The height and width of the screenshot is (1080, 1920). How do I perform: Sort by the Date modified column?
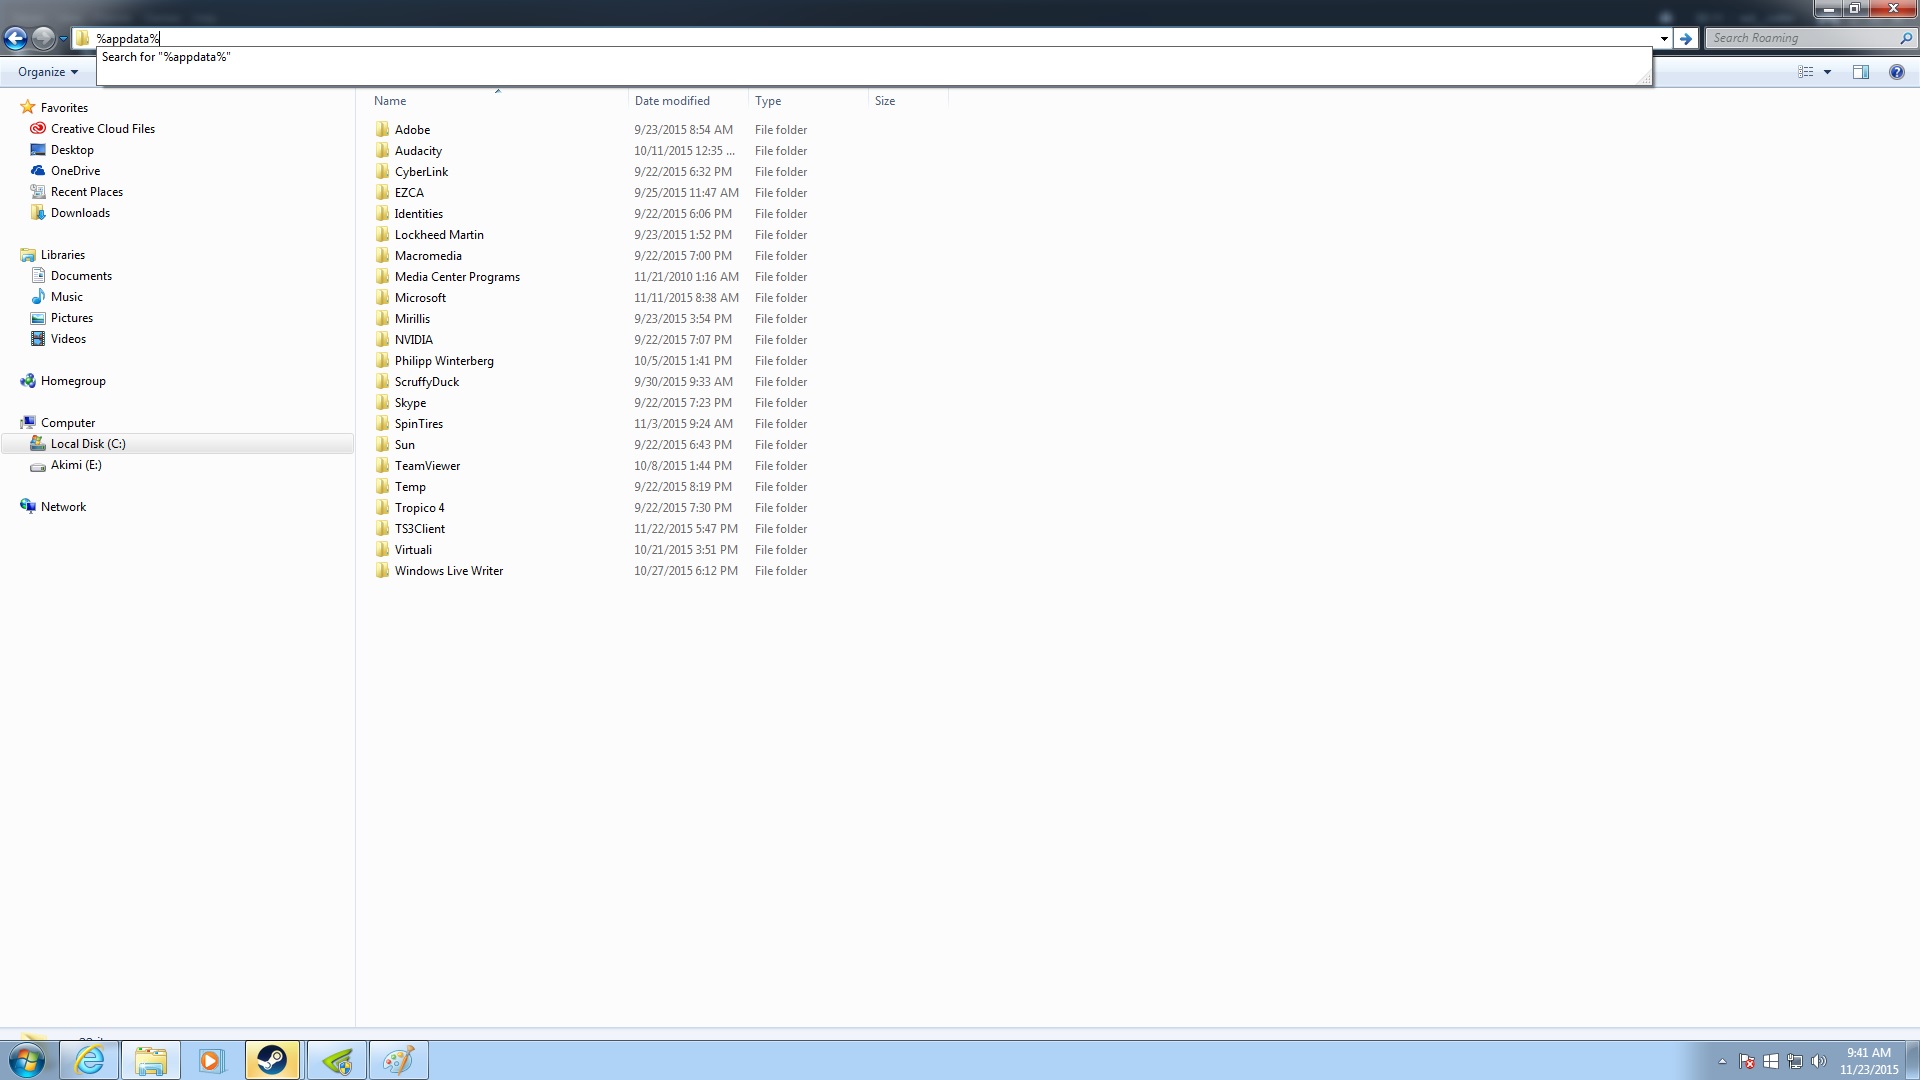(x=672, y=101)
